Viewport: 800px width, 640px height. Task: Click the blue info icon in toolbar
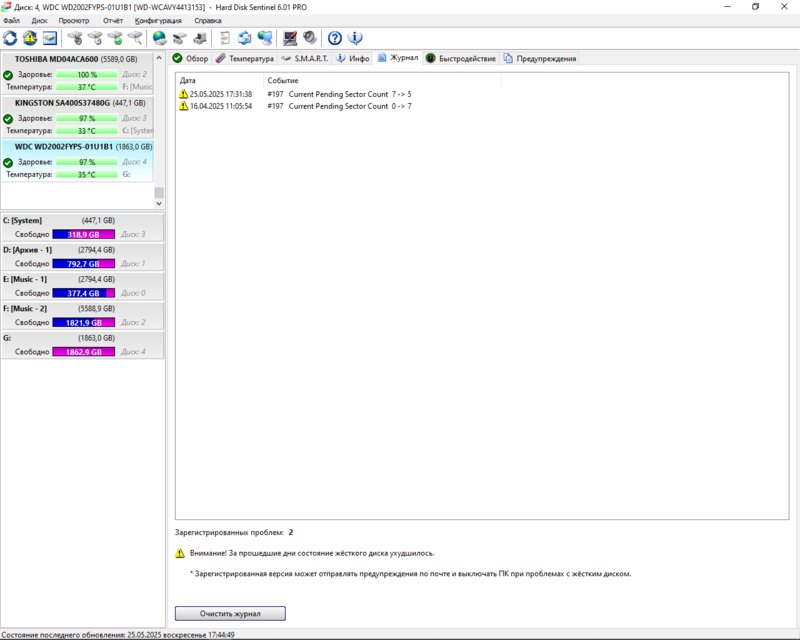tap(354, 38)
